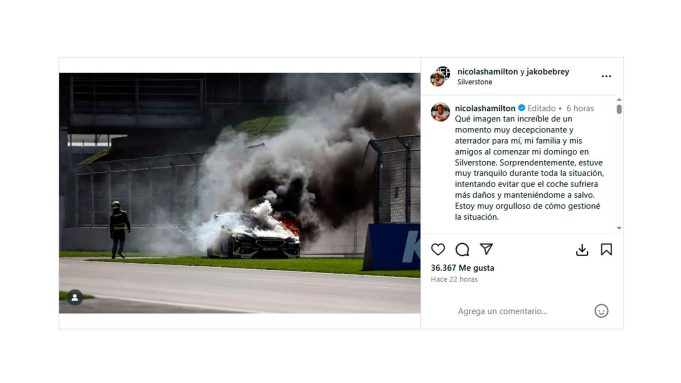This screenshot has height=383, width=681.
Task: Open jakobebrey profile from the post header
Action: point(548,72)
